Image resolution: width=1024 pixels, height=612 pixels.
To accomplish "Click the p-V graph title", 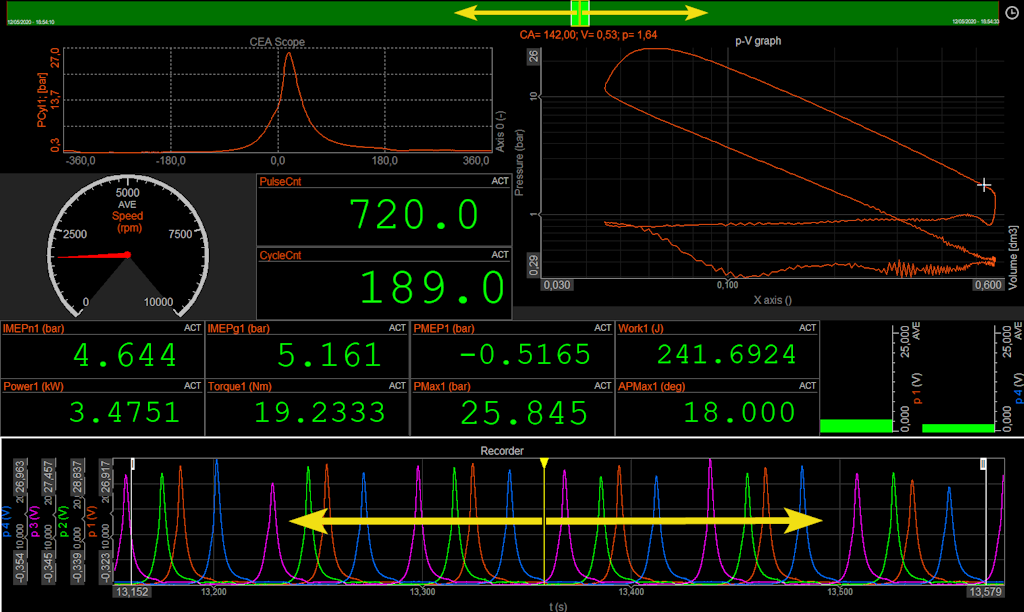I will [x=758, y=40].
